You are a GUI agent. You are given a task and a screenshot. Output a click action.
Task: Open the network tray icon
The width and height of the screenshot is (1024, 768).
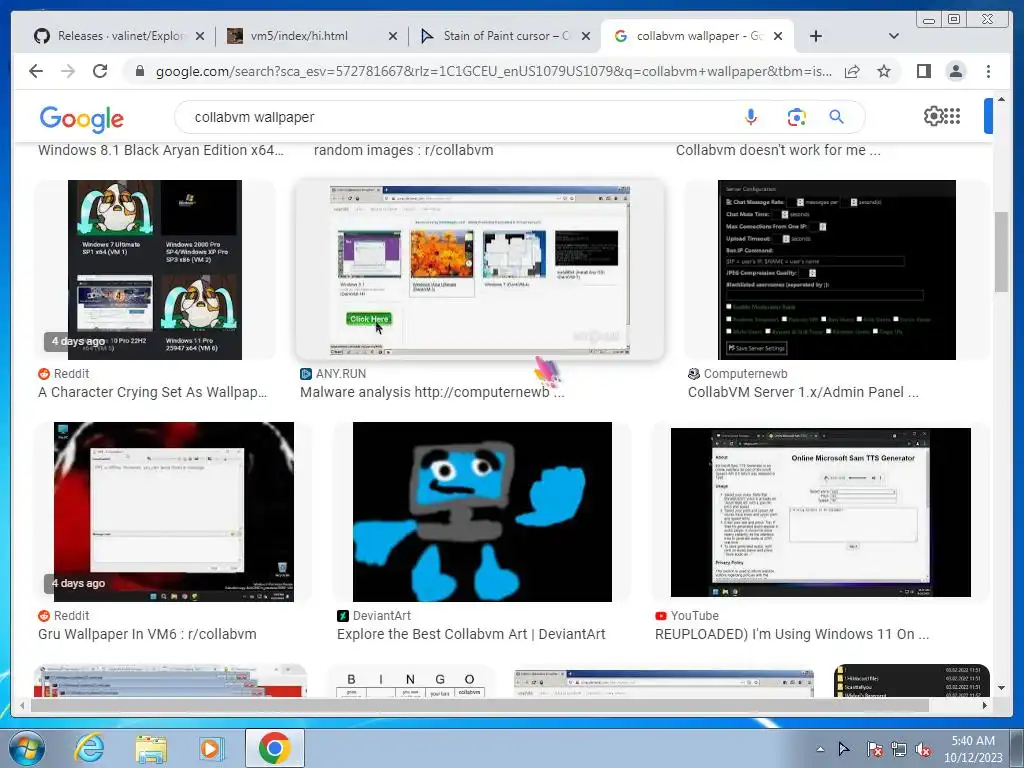click(x=899, y=749)
